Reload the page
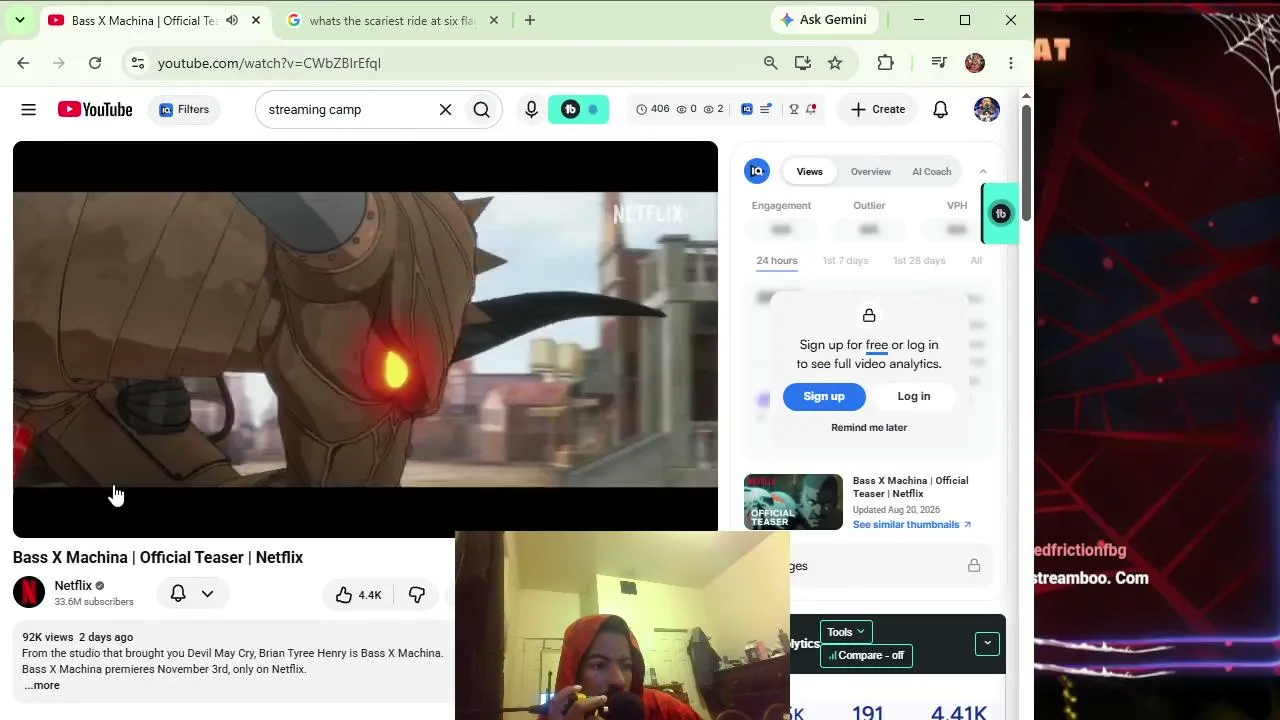 coord(95,63)
